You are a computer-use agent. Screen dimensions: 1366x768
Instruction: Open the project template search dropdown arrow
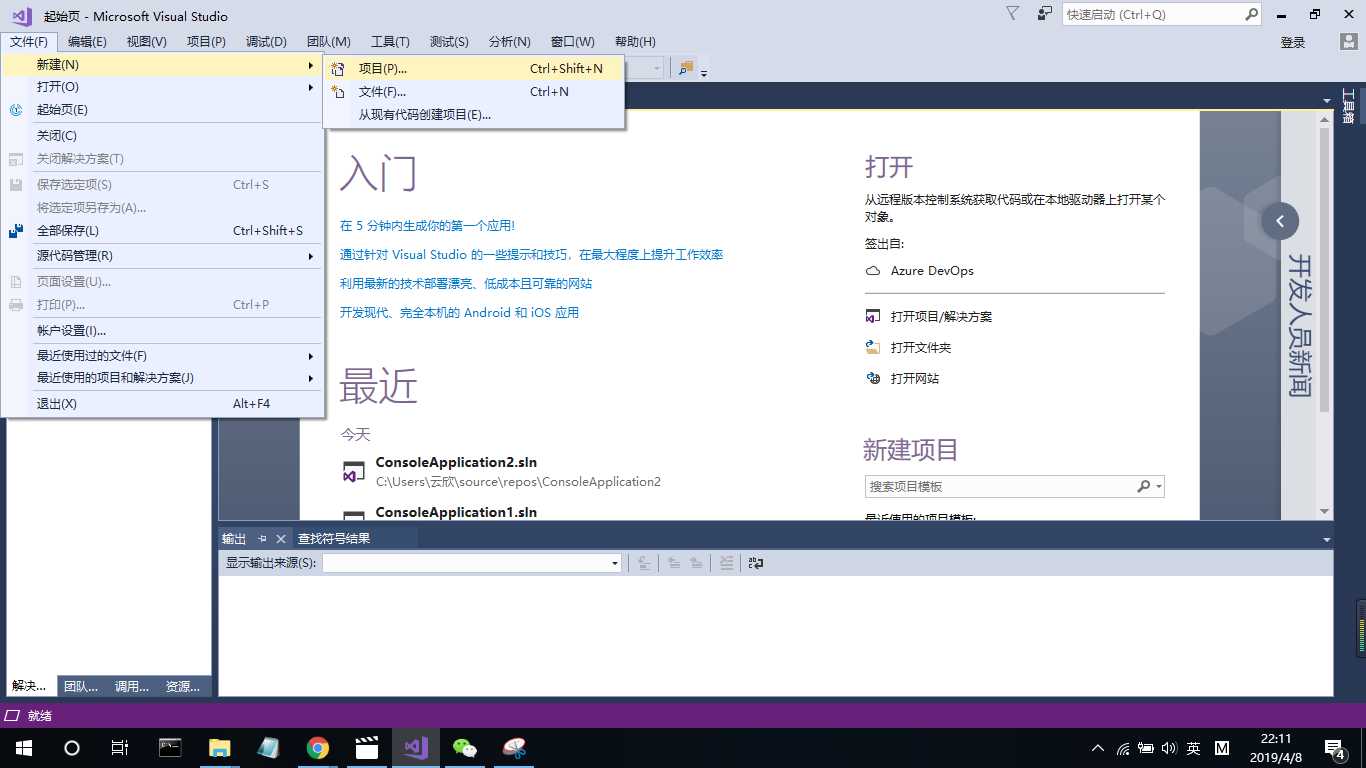click(1159, 487)
